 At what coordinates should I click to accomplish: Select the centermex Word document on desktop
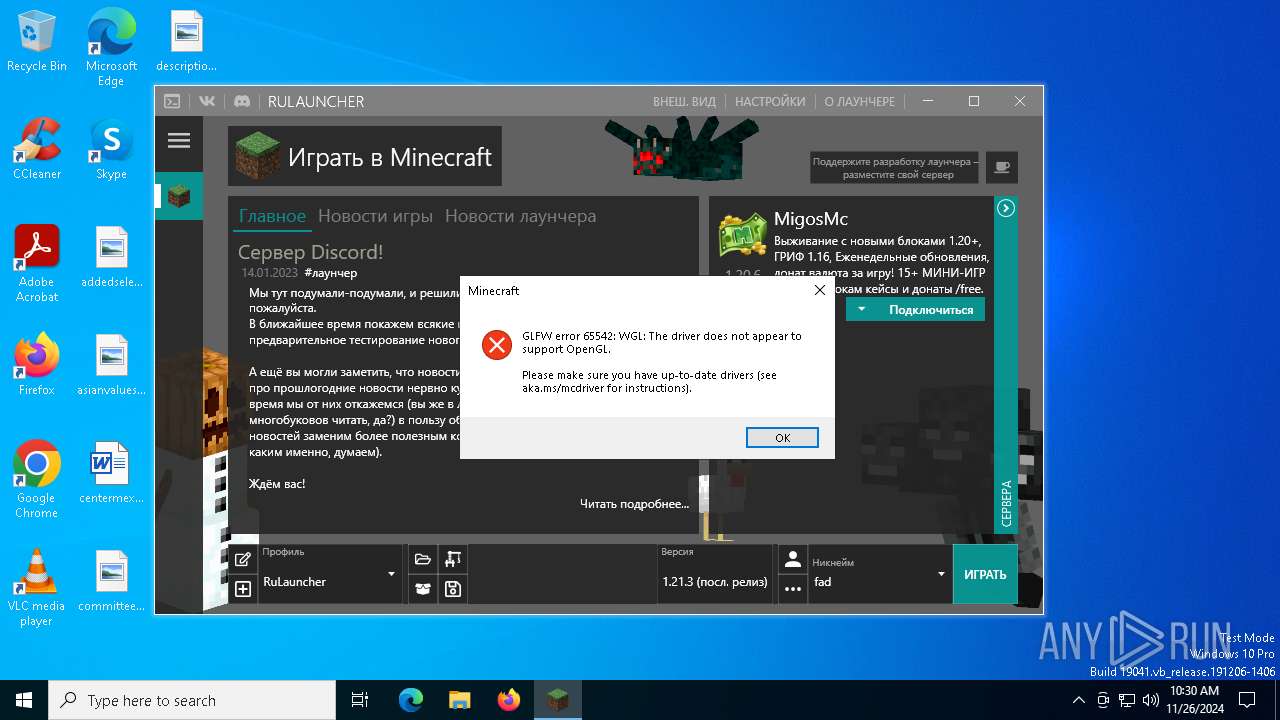coord(111,473)
